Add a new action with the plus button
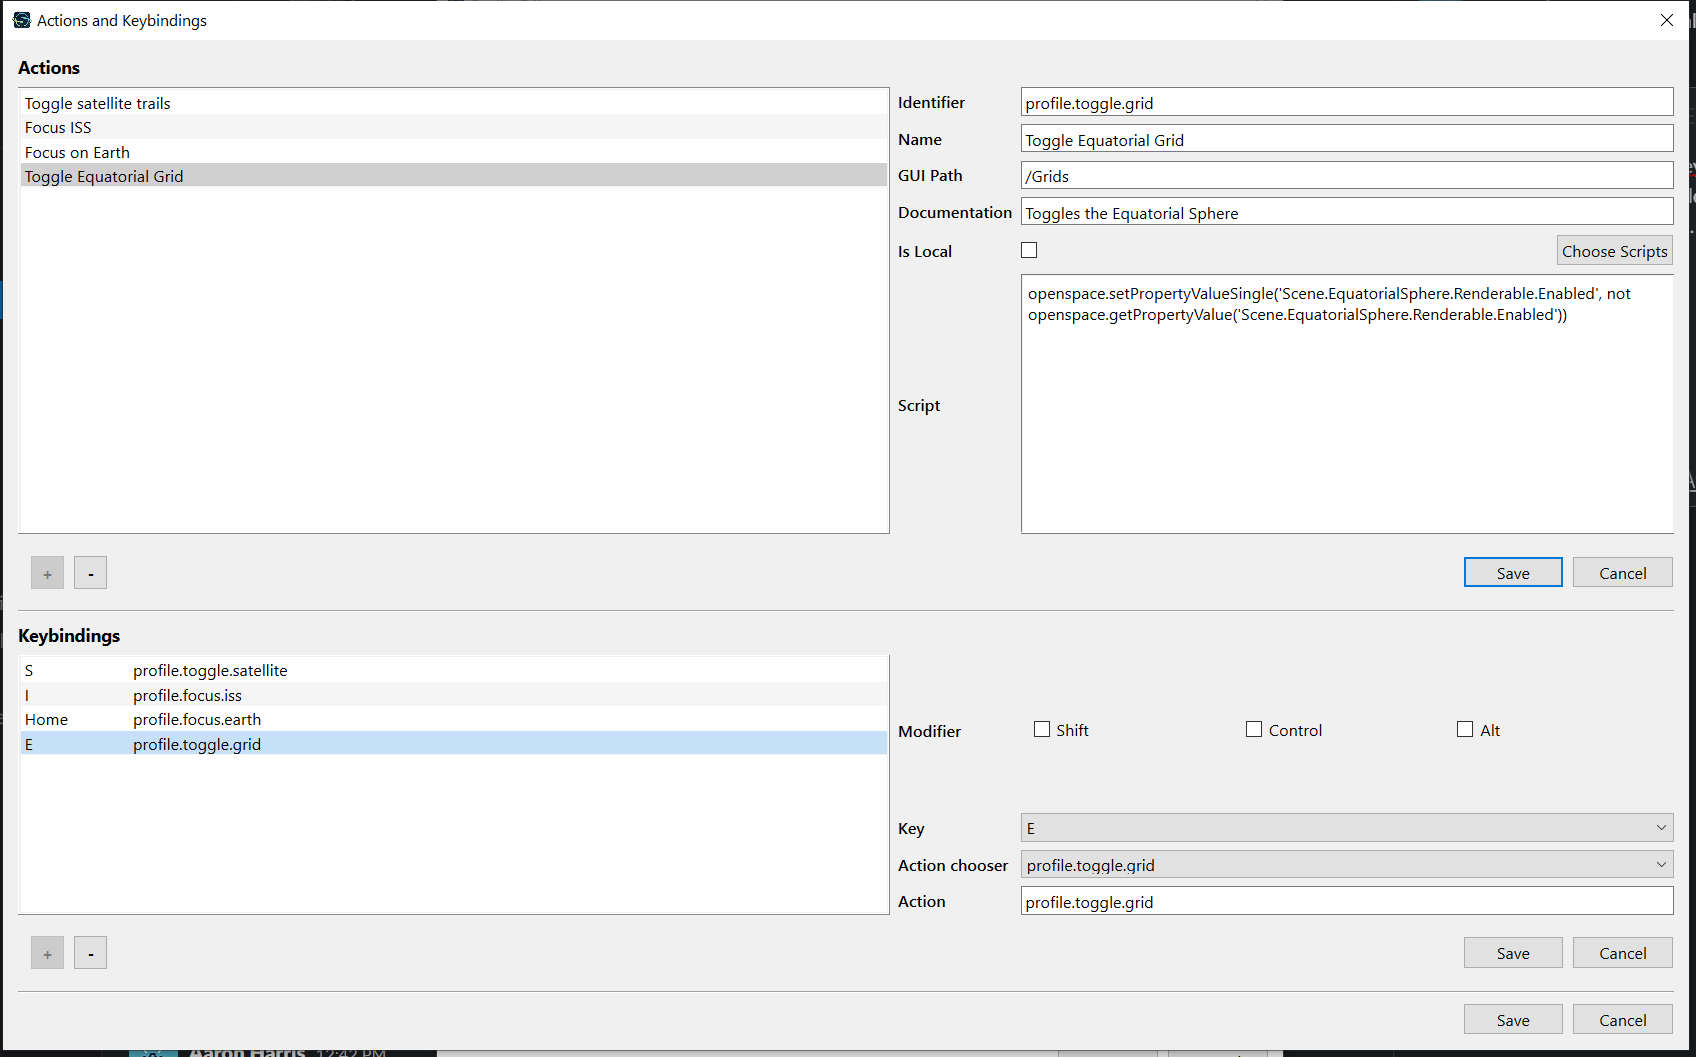The width and height of the screenshot is (1696, 1057). point(47,573)
